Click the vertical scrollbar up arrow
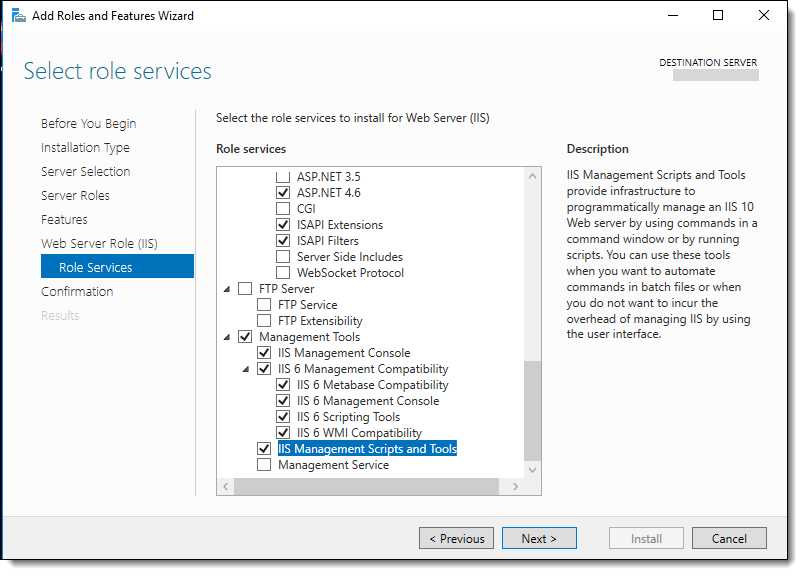Viewport: 803px width, 575px height. (533, 176)
